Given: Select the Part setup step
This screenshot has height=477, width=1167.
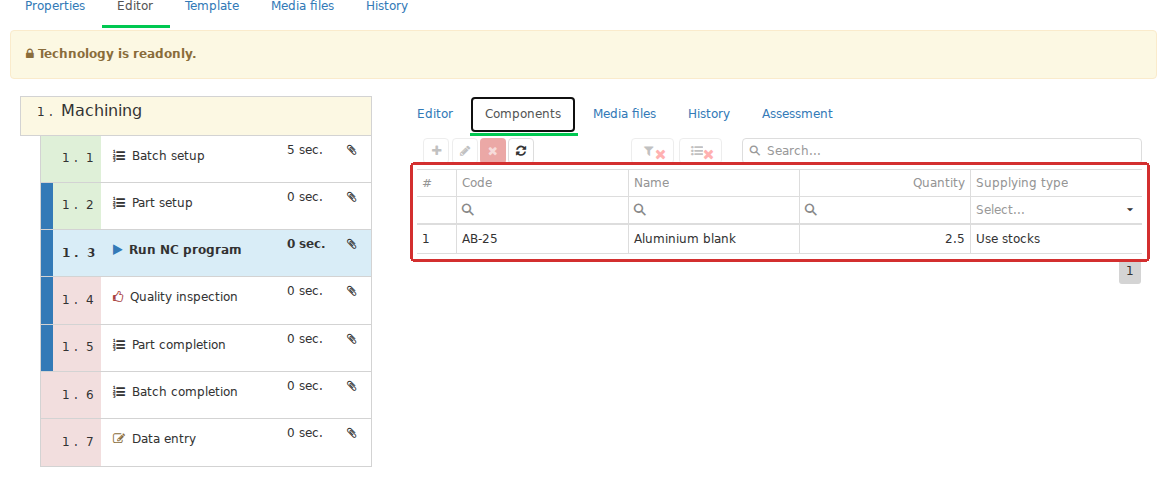Looking at the screenshot, I should (x=206, y=206).
